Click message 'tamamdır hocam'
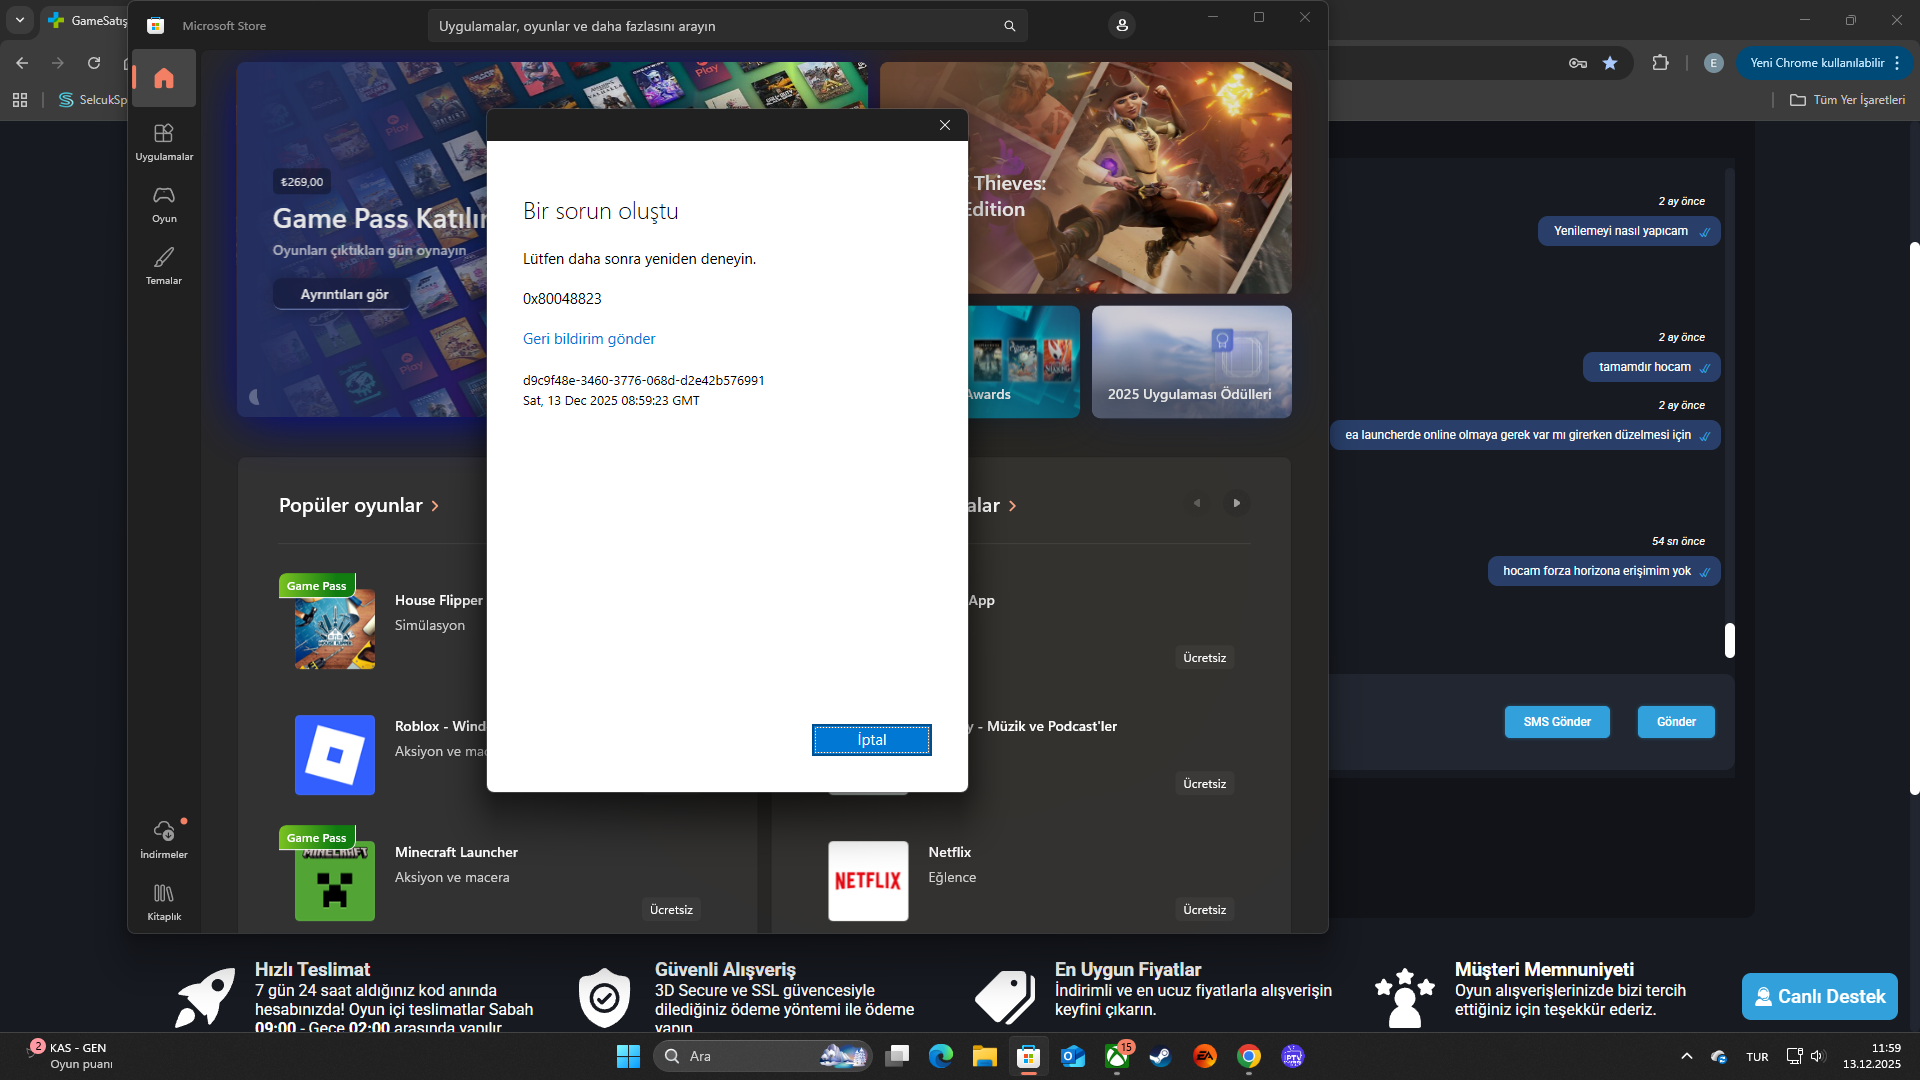1920x1080 pixels. [1652, 367]
